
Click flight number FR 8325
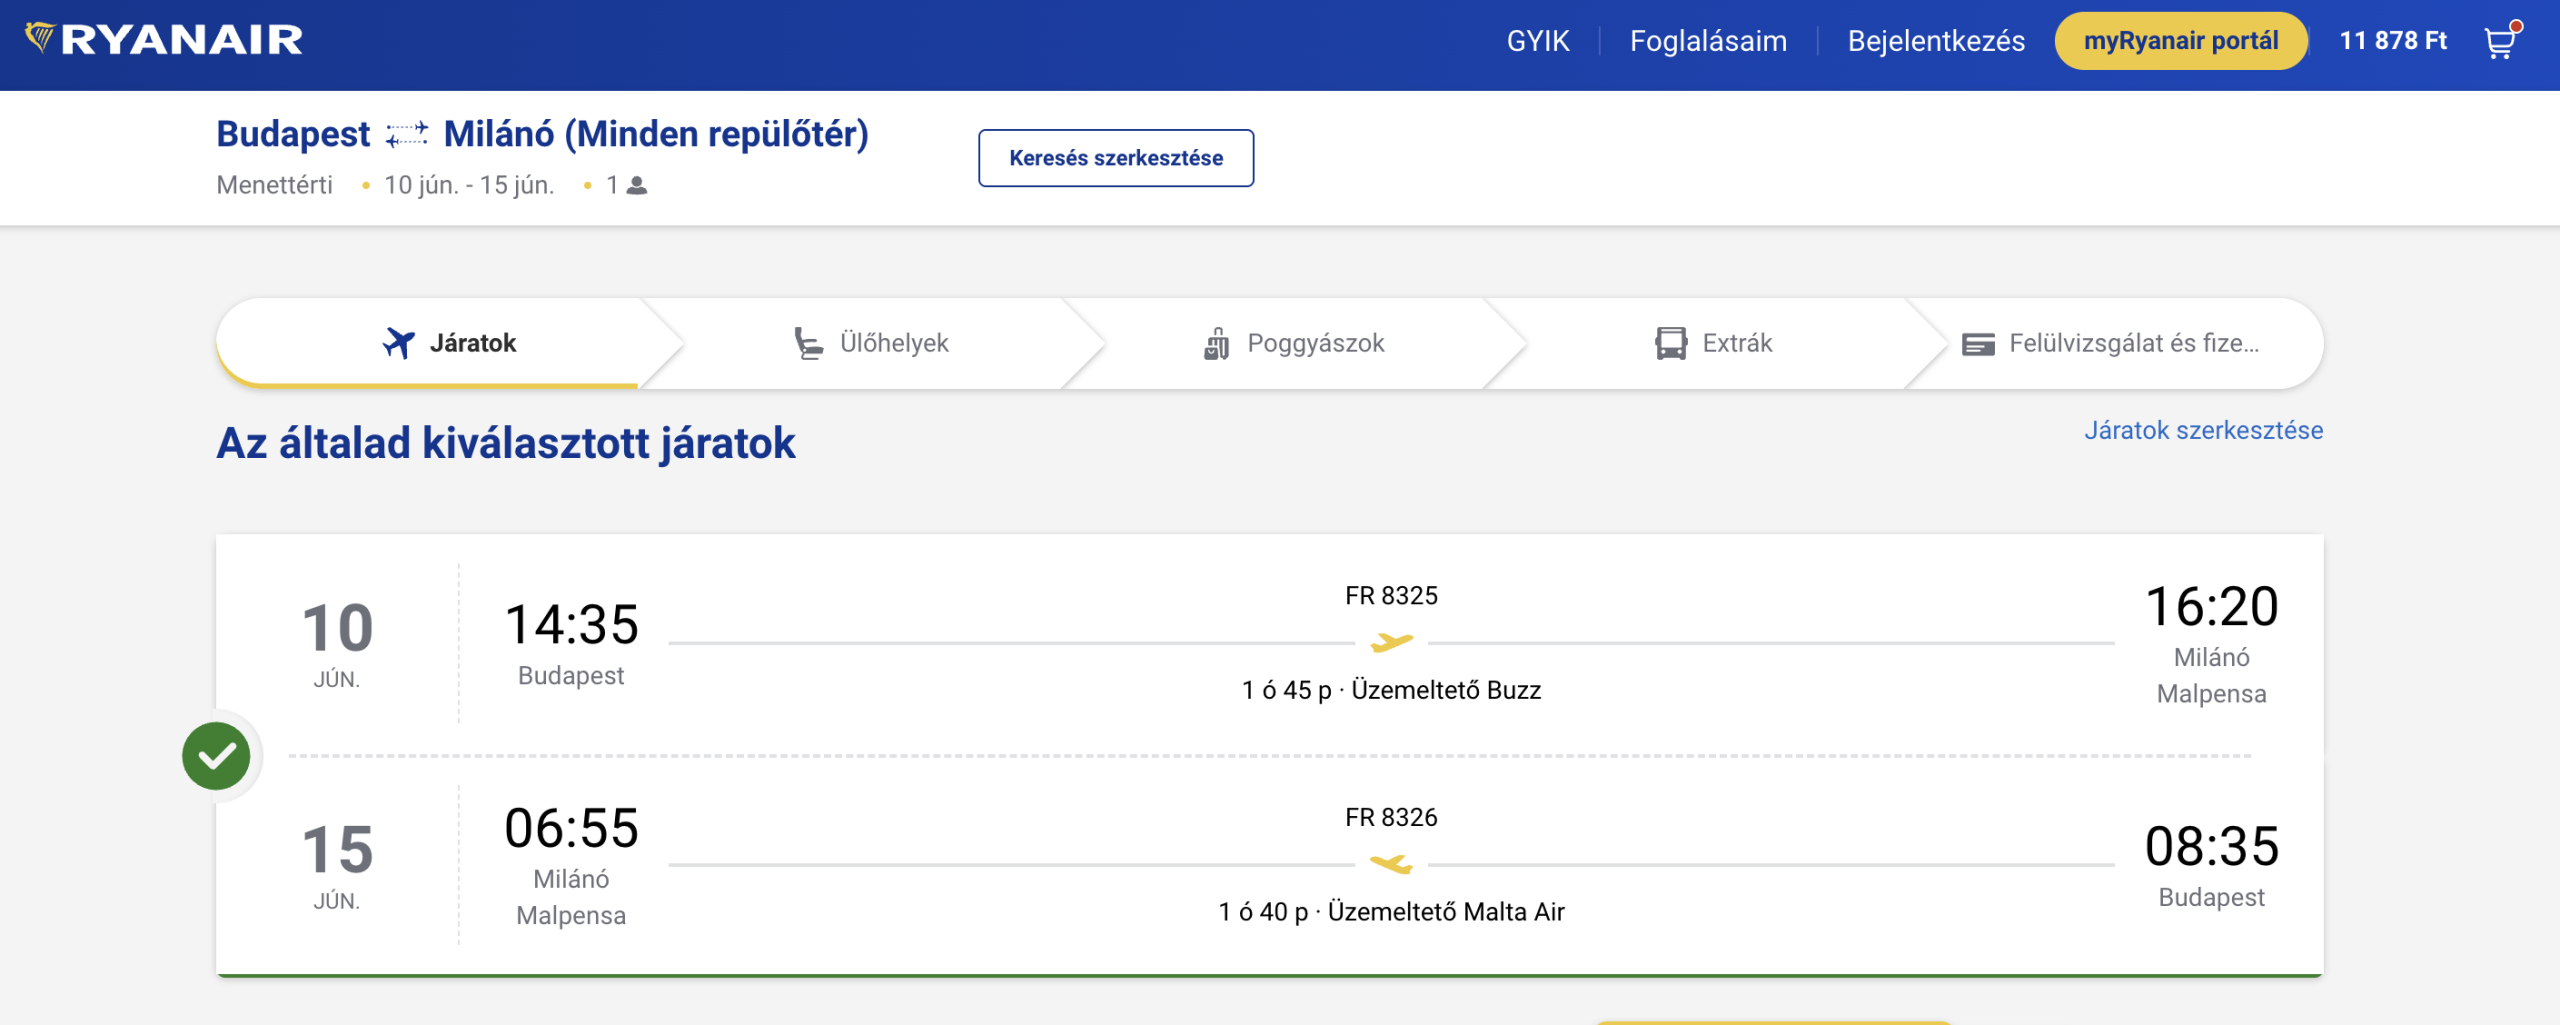click(x=1391, y=596)
